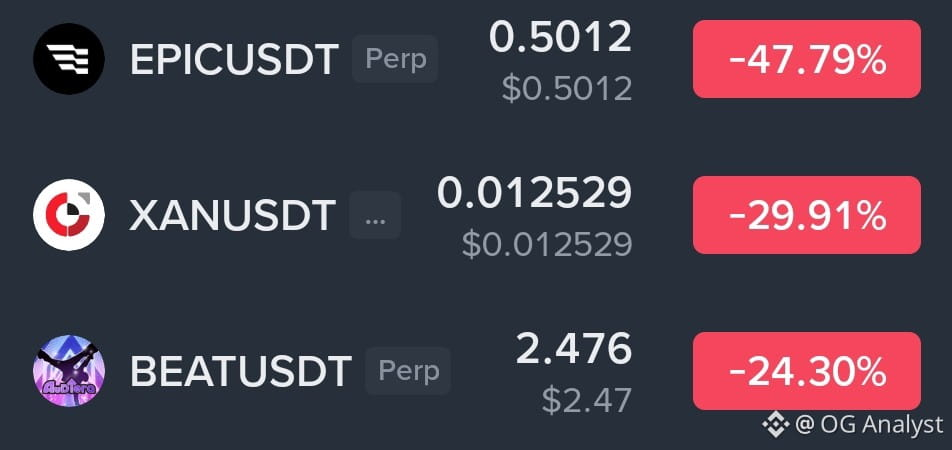The image size is (952, 450).
Task: Click the Binance logo in the watermark
Action: pyautogui.click(x=775, y=424)
